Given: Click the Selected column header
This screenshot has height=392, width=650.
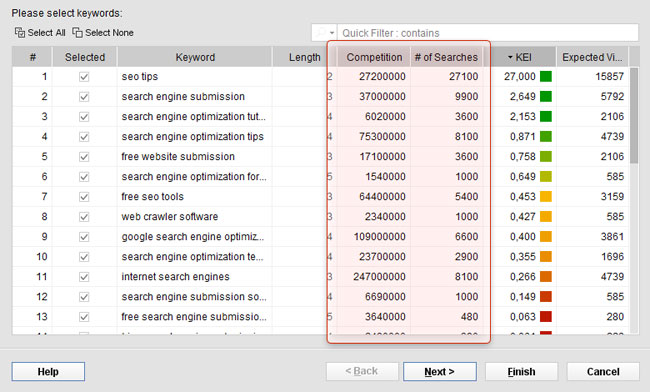Looking at the screenshot, I should 85,57.
